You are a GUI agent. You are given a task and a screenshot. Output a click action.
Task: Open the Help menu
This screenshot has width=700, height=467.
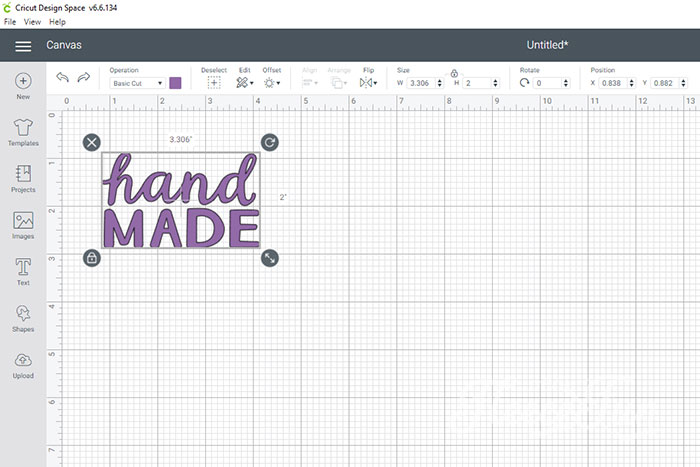(x=57, y=22)
